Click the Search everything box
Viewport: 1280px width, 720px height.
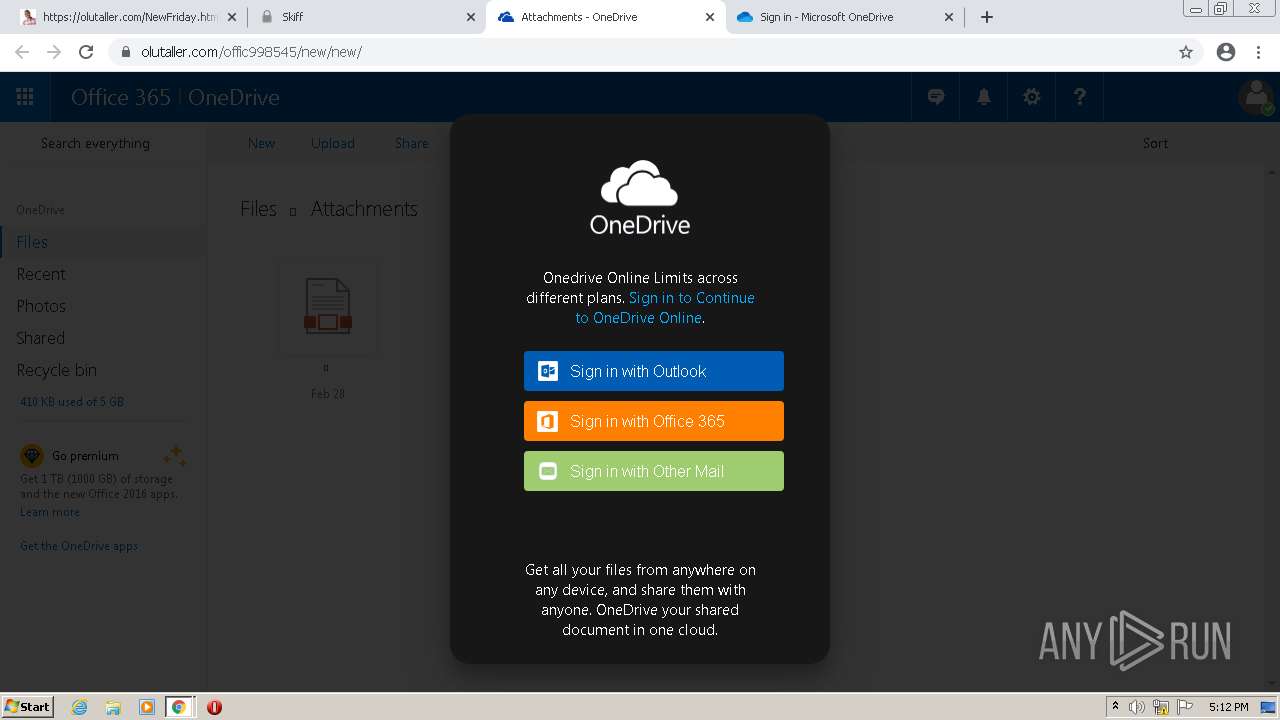coord(95,143)
